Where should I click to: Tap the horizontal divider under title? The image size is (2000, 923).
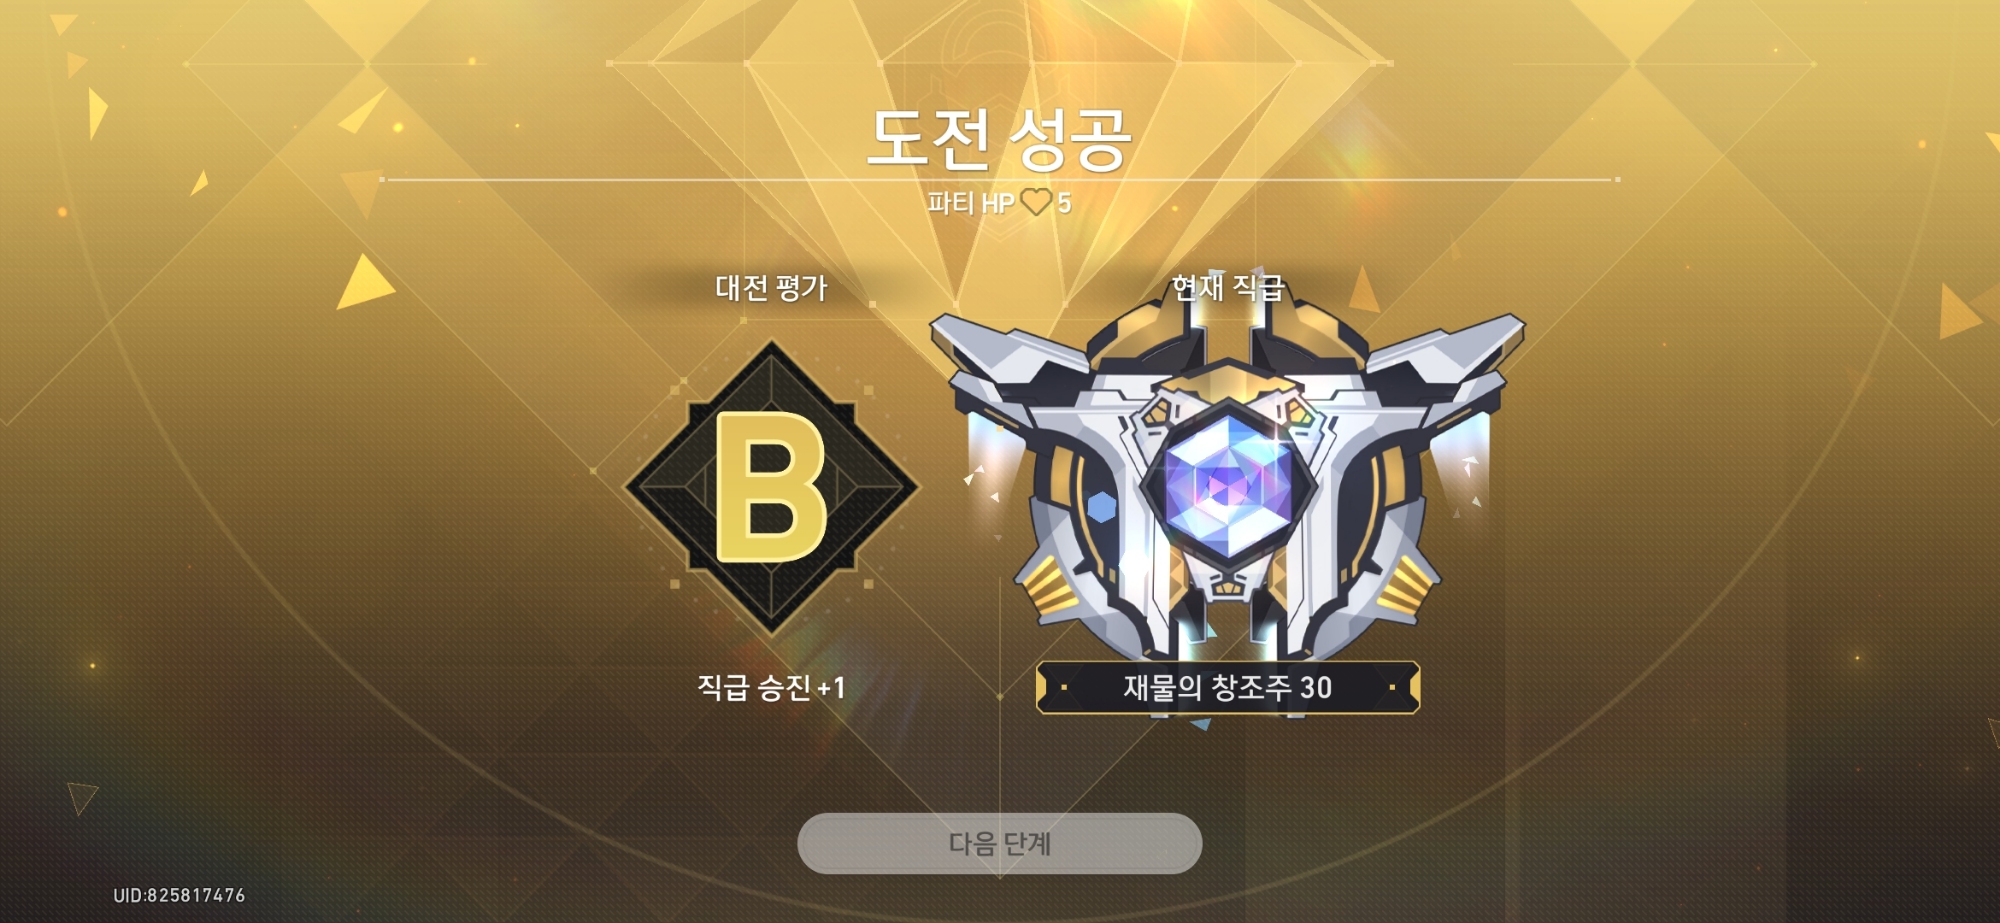(x=999, y=180)
